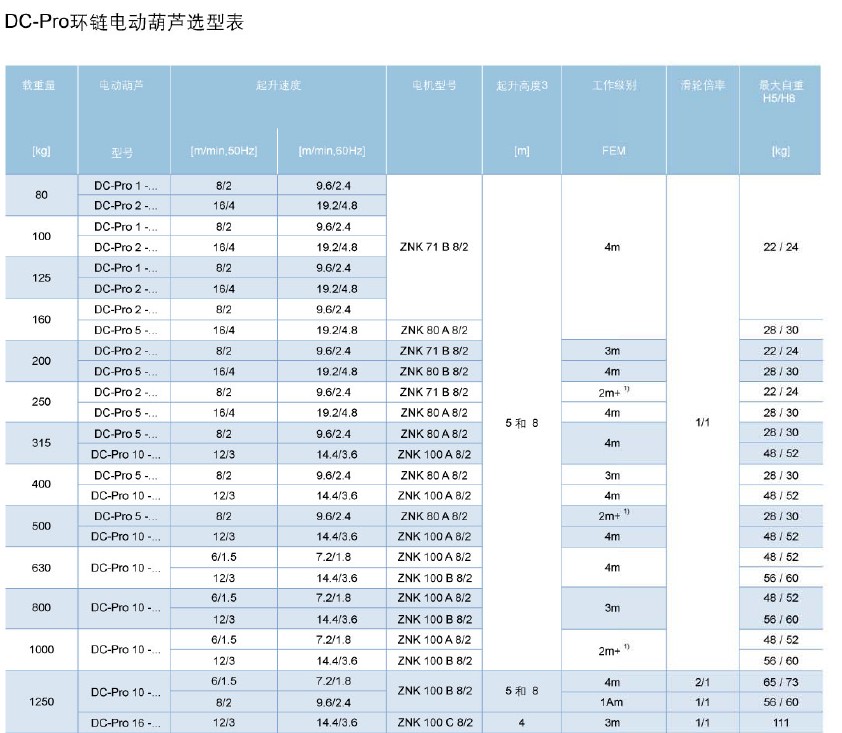Screen dimensions: 842x733
Task: Select the 111 max weight cell
Action: 780,723
